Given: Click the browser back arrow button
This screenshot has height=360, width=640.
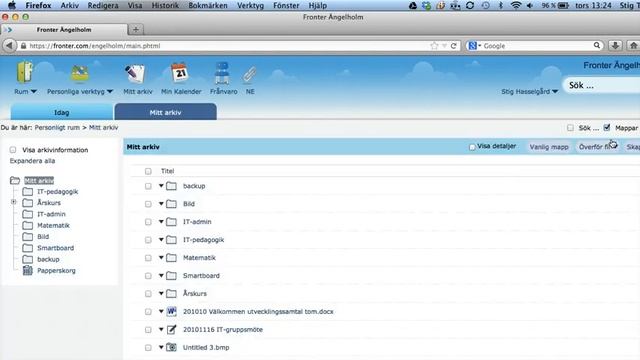Looking at the screenshot, I should tap(9, 46).
